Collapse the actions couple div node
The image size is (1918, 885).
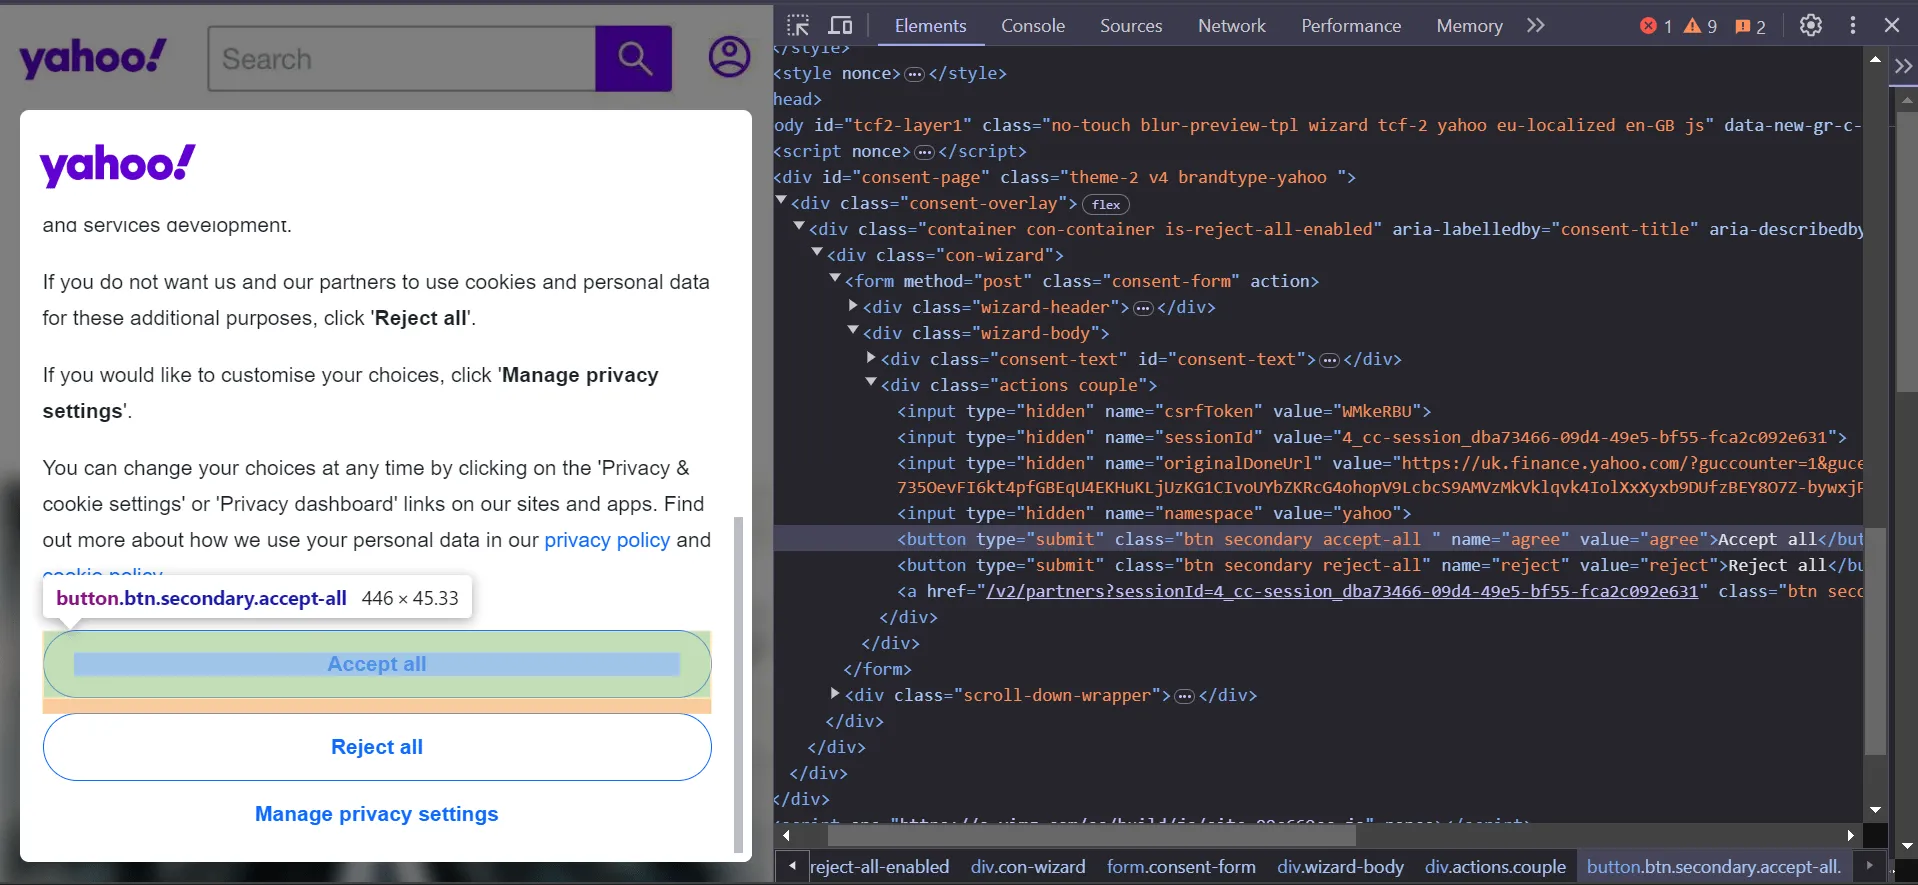click(x=871, y=384)
